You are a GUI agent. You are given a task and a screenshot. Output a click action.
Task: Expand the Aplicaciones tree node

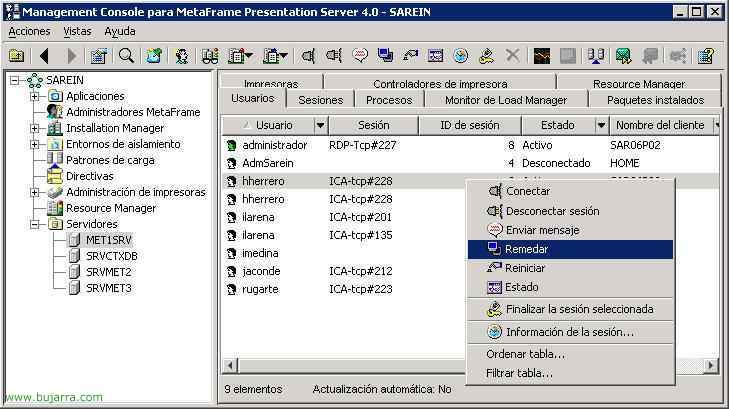click(x=35, y=96)
